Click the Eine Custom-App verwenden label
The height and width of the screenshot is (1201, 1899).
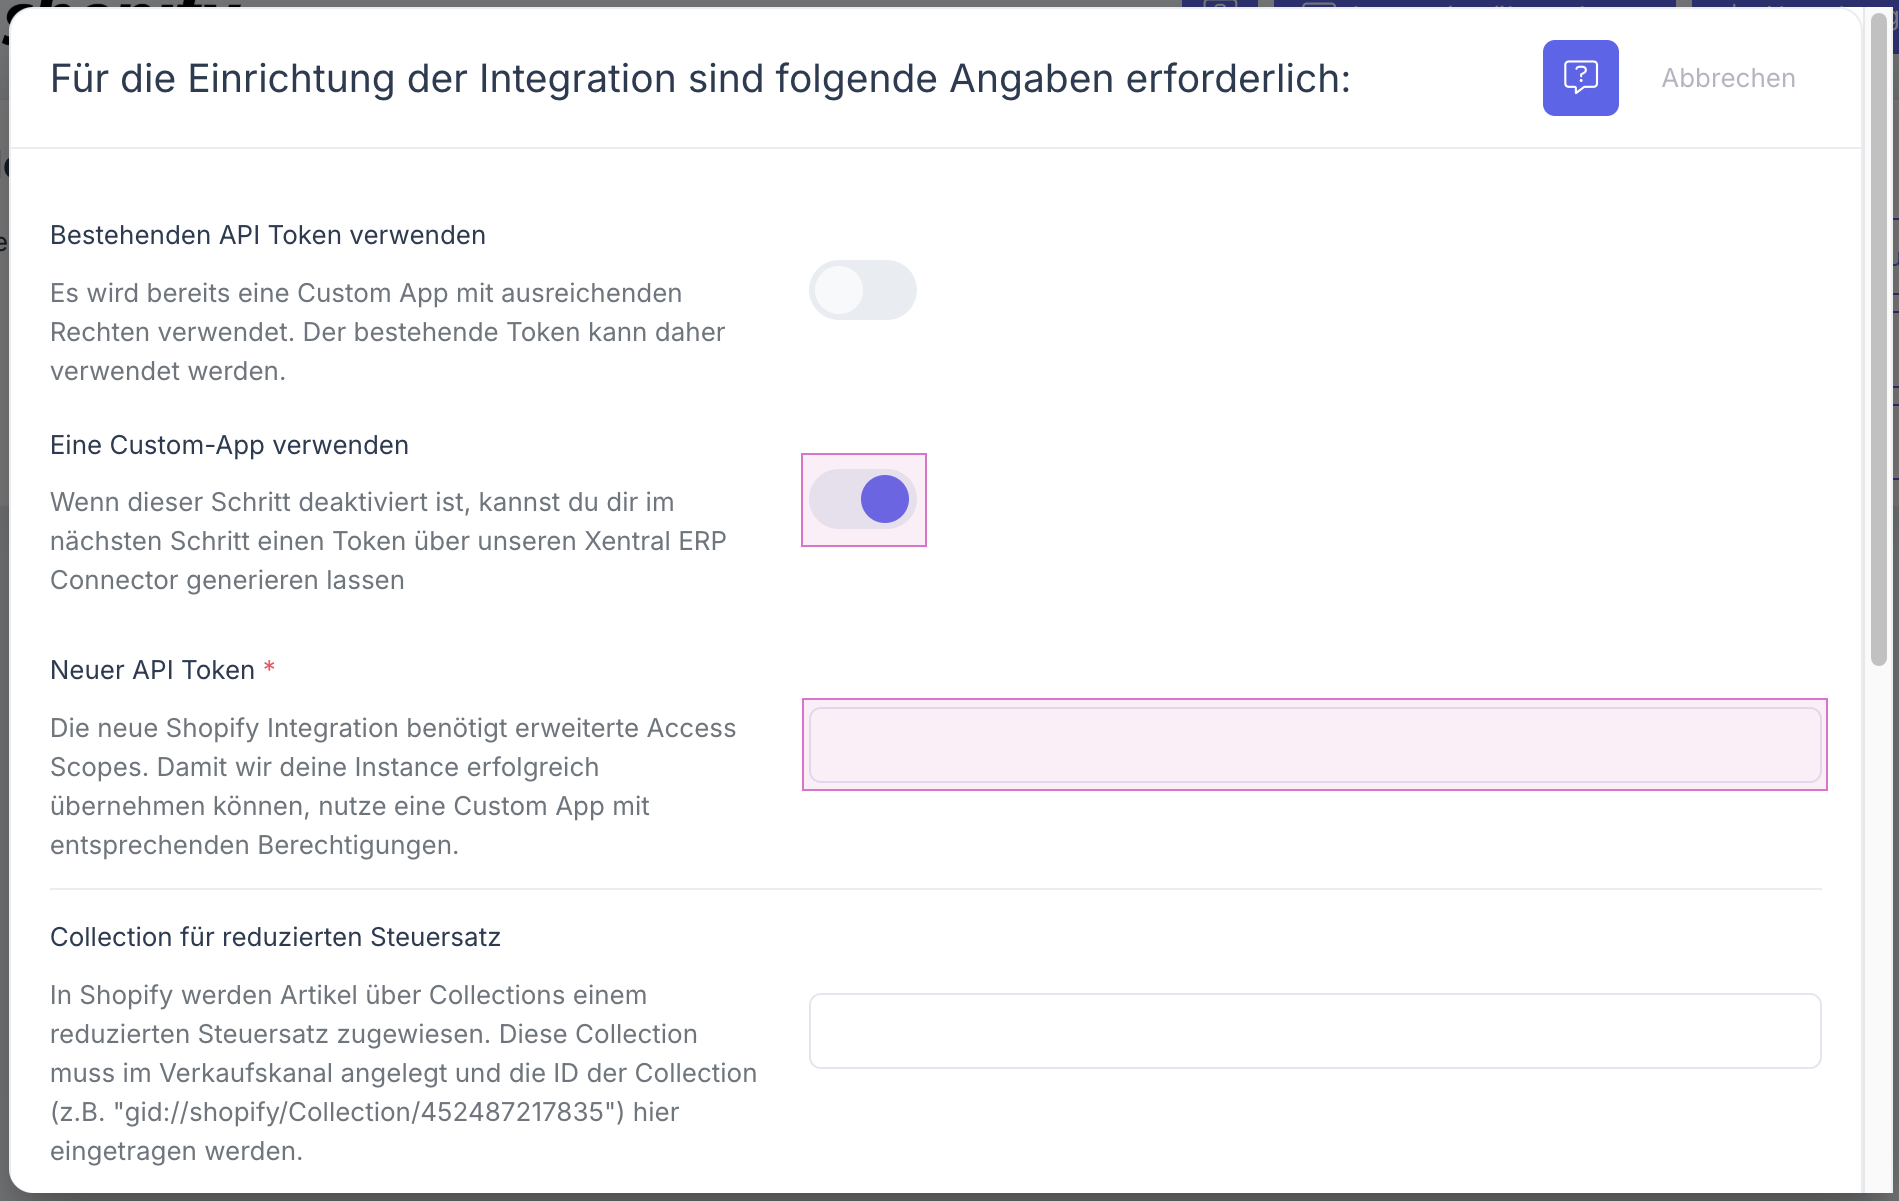pos(229,445)
